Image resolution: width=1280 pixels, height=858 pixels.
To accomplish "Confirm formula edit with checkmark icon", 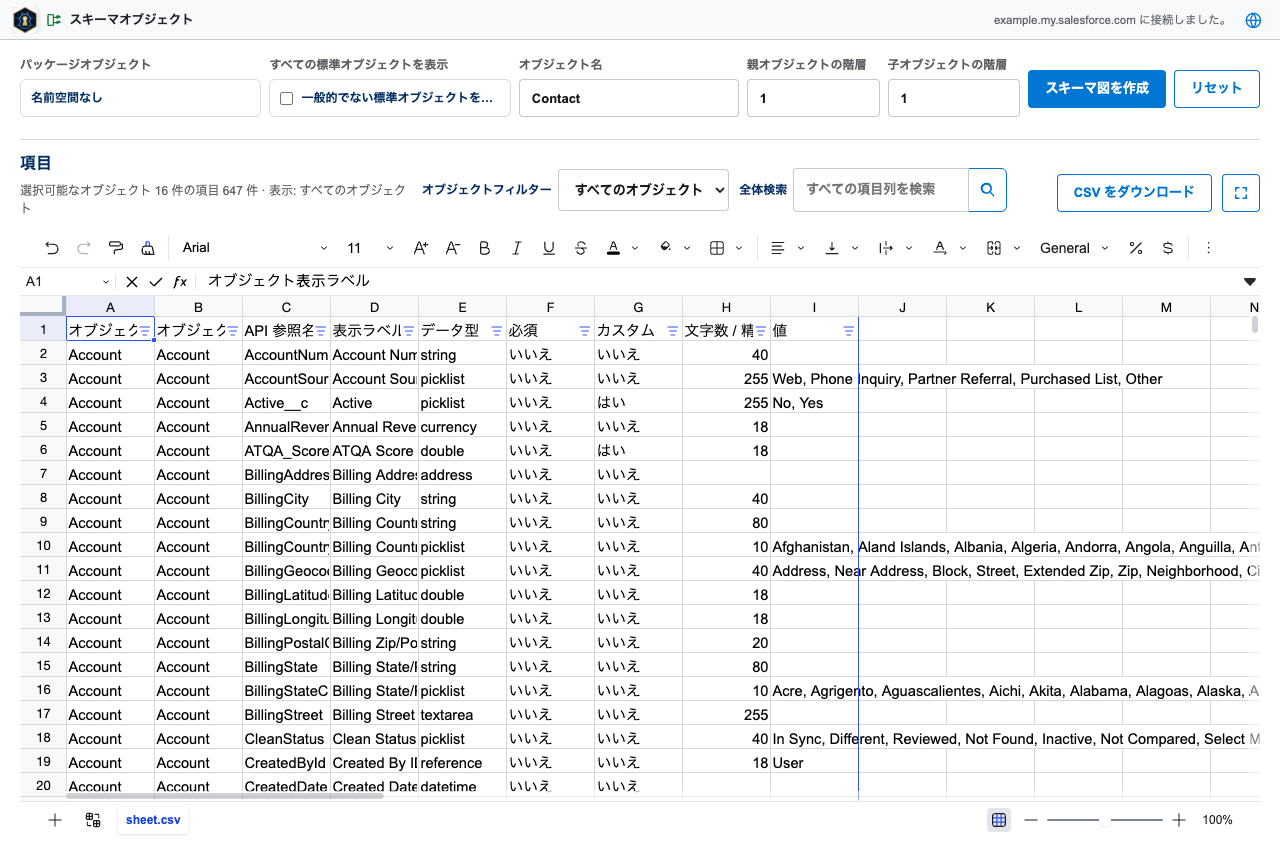I will [x=155, y=282].
